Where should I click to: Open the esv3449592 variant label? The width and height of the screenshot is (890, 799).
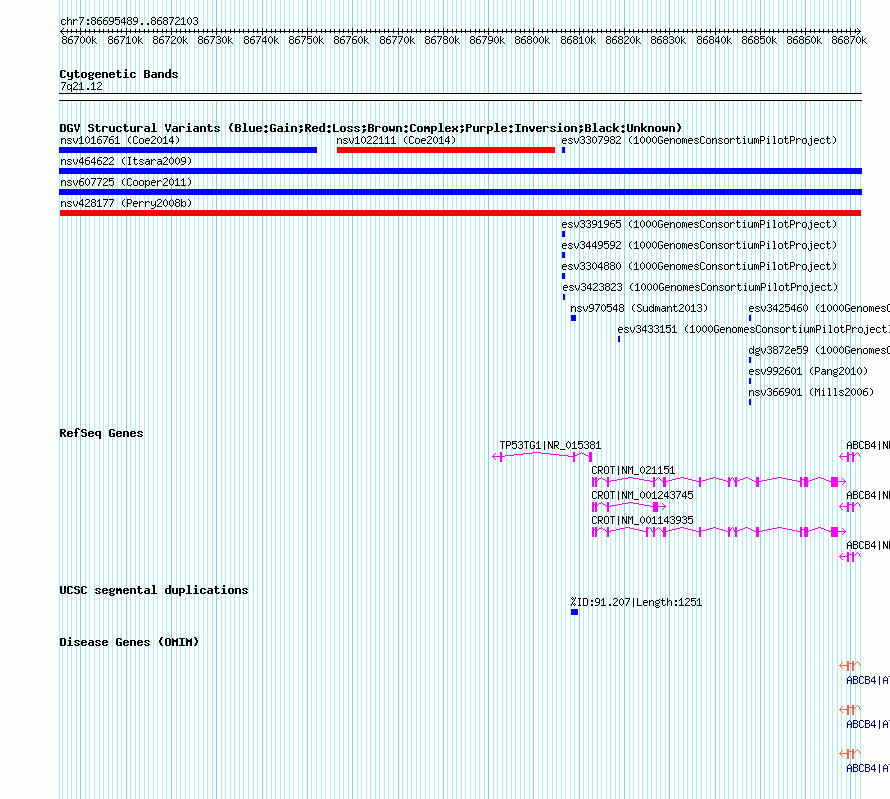pos(699,245)
